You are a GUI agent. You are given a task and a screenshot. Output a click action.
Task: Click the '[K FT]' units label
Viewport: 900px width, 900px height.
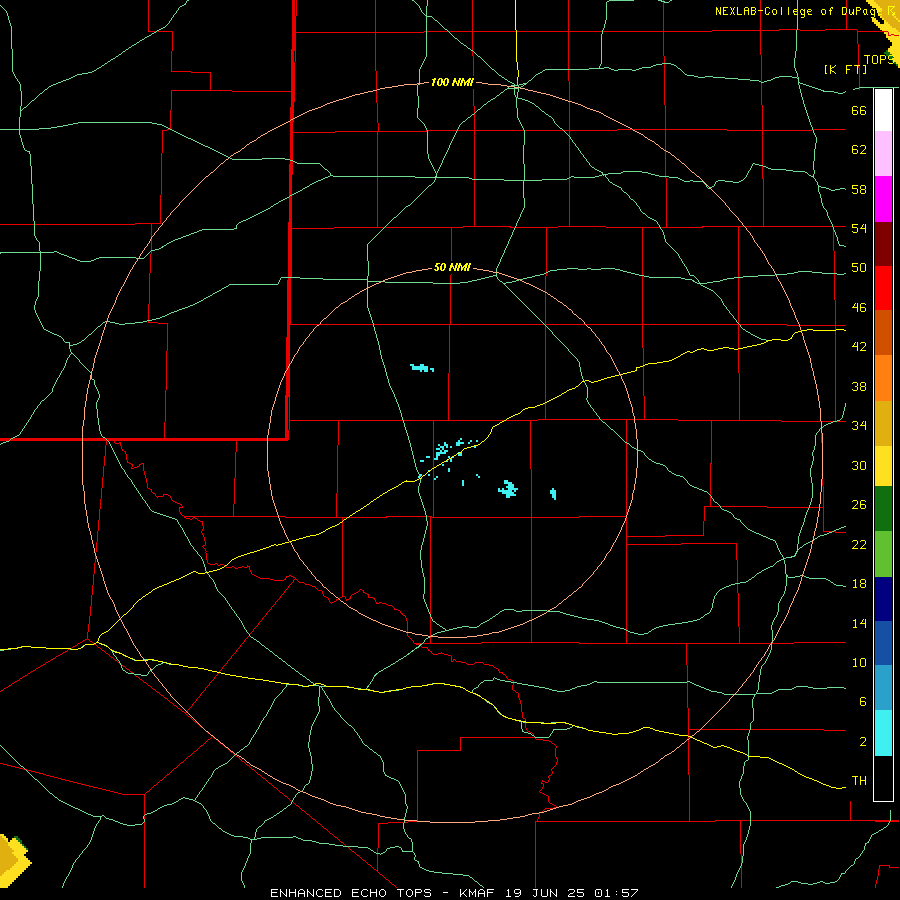[x=845, y=69]
